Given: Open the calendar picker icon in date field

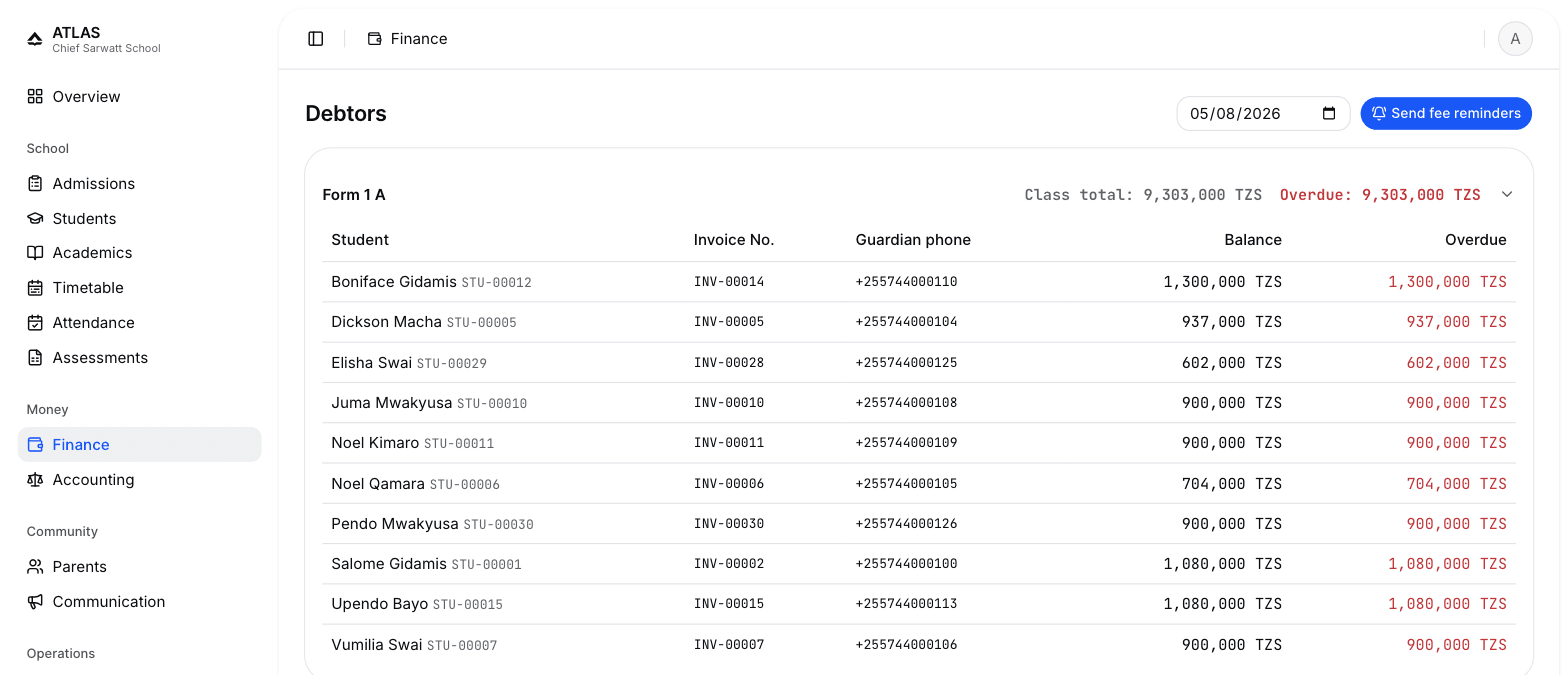Looking at the screenshot, I should tap(1329, 114).
